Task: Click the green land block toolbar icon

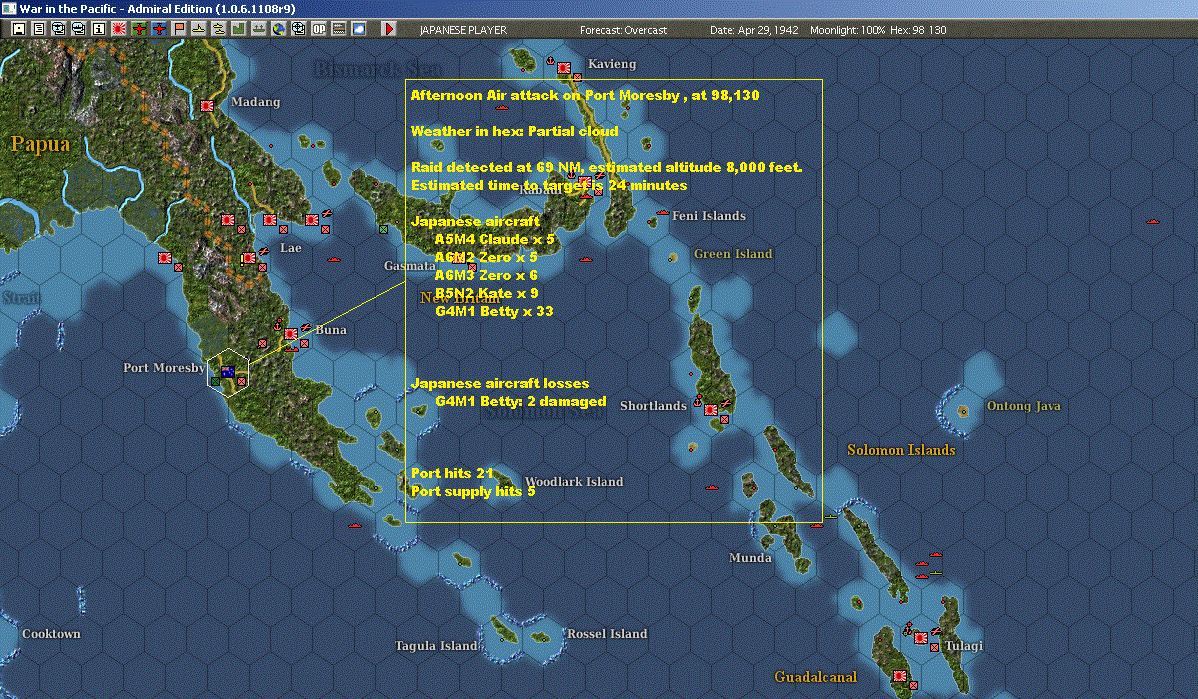Action: click(x=238, y=29)
